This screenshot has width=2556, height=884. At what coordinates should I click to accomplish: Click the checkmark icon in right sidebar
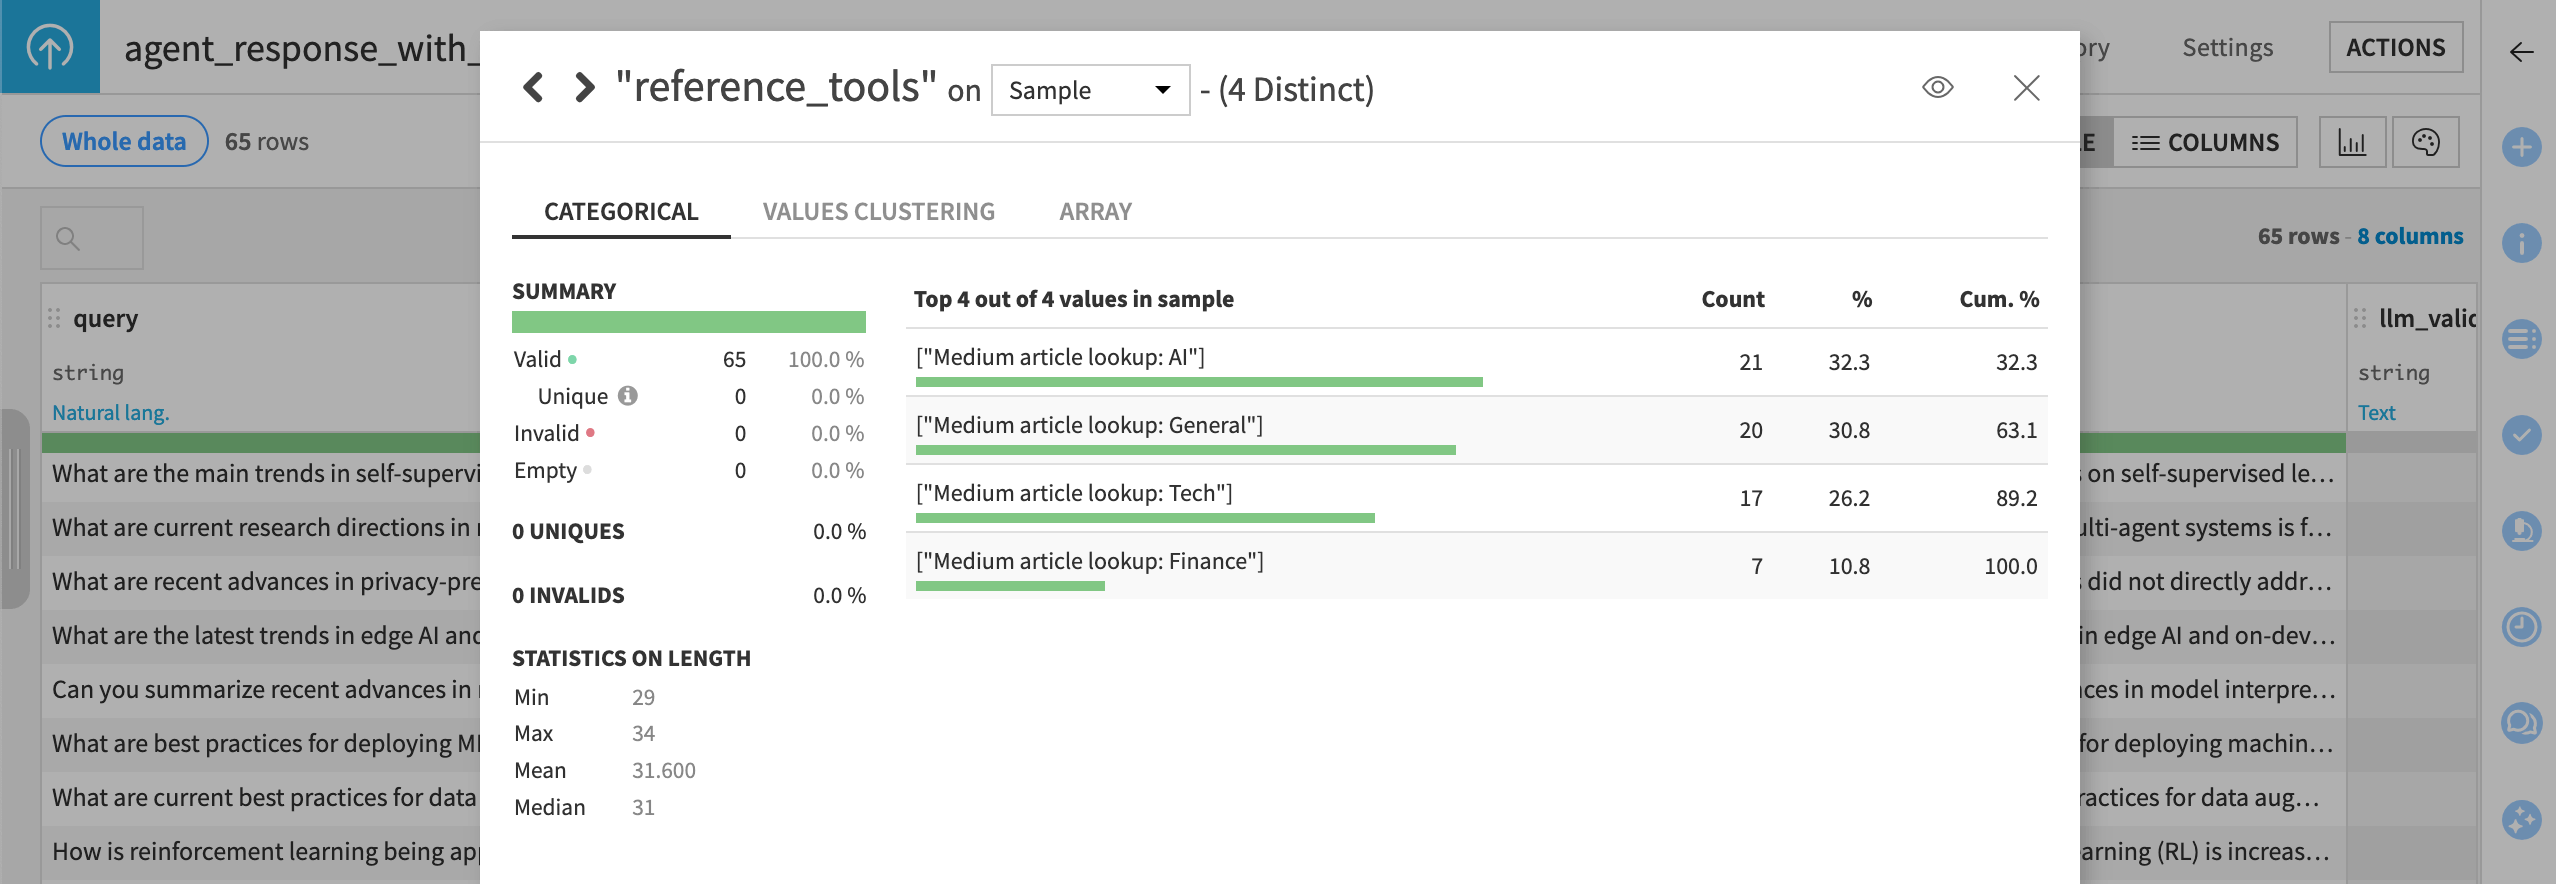coord(2521,435)
